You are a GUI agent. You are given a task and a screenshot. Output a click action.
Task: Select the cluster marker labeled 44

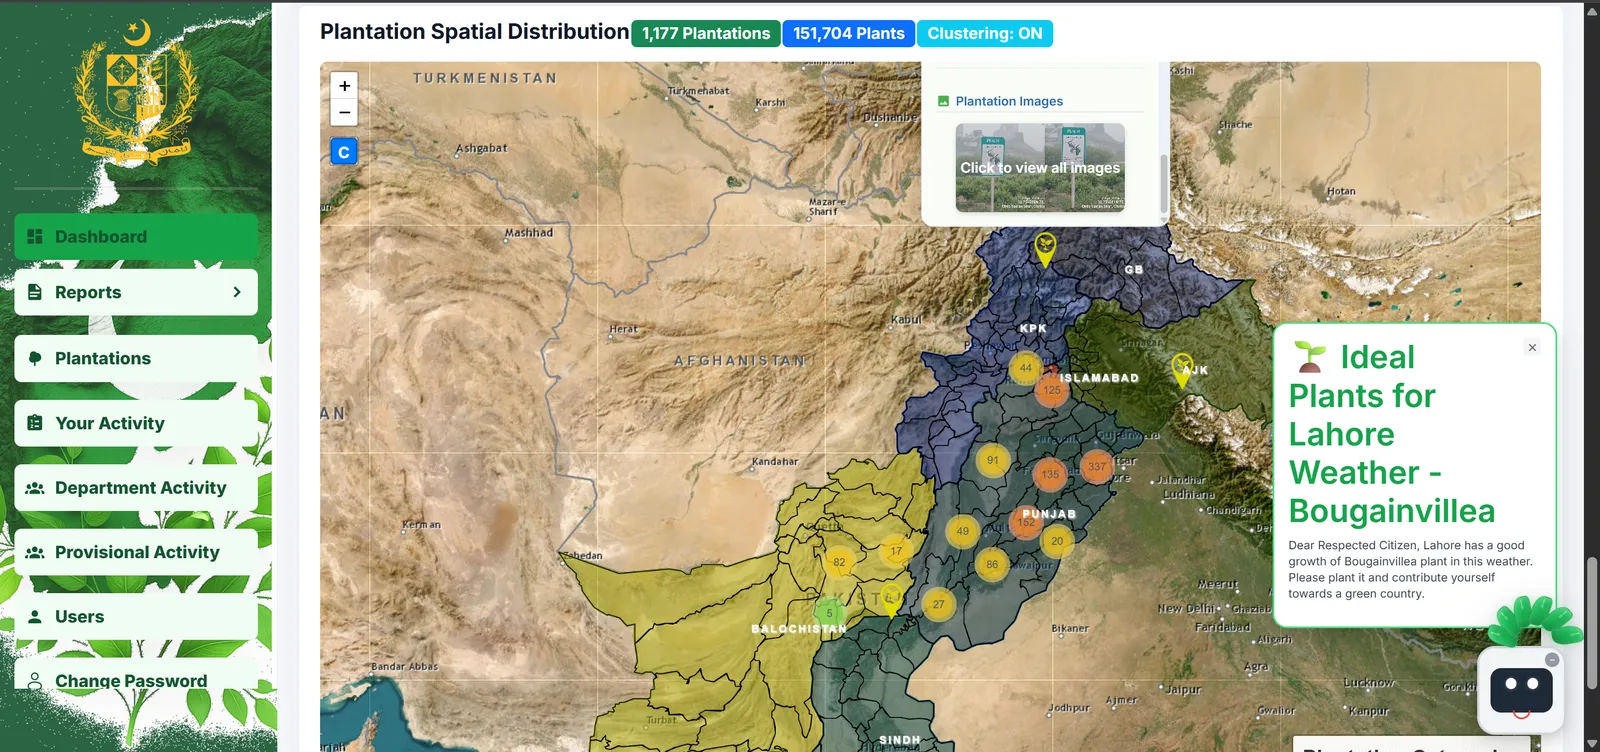(1025, 368)
